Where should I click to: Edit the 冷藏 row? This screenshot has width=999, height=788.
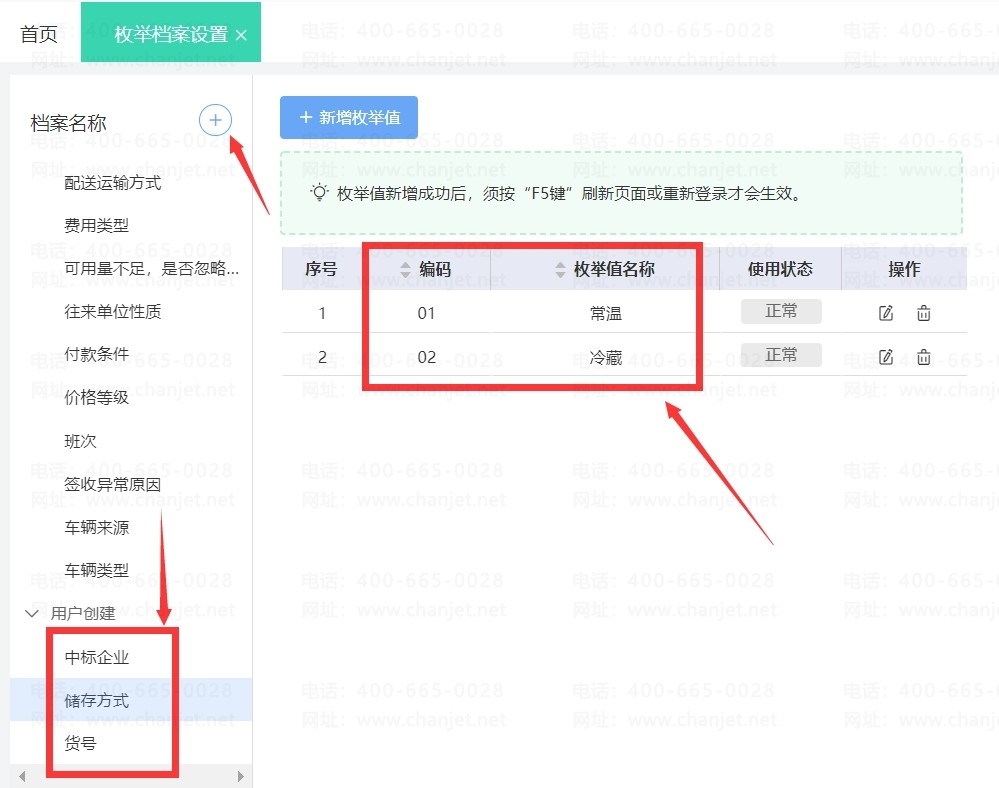886,357
